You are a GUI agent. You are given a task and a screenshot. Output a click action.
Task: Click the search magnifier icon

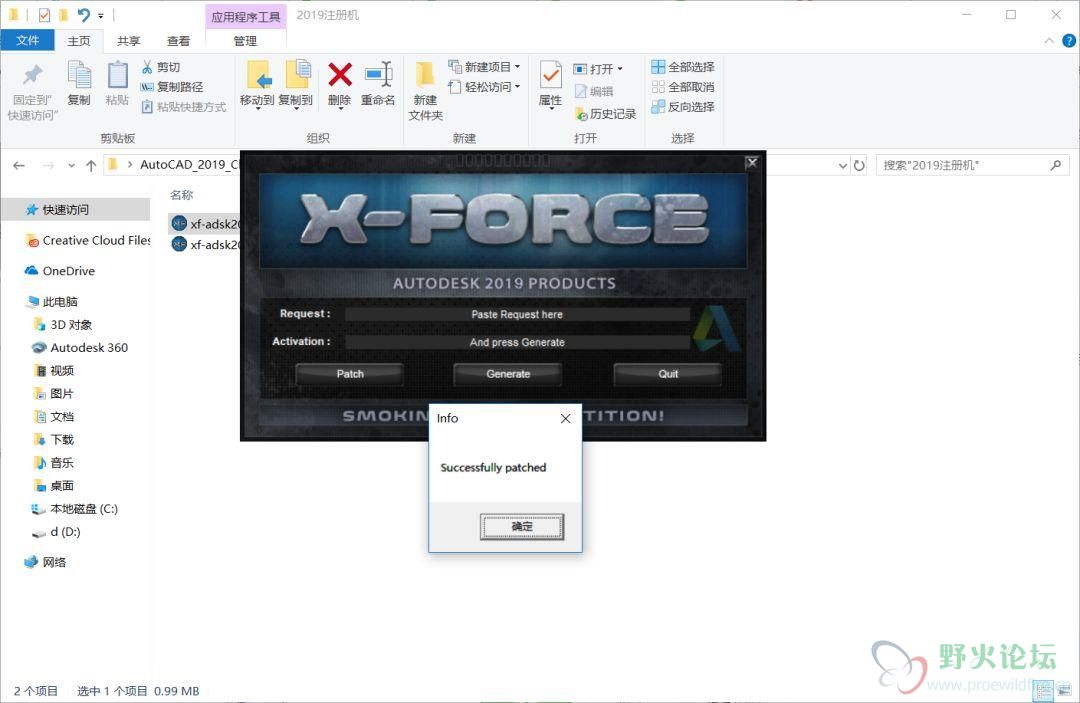(x=1055, y=165)
